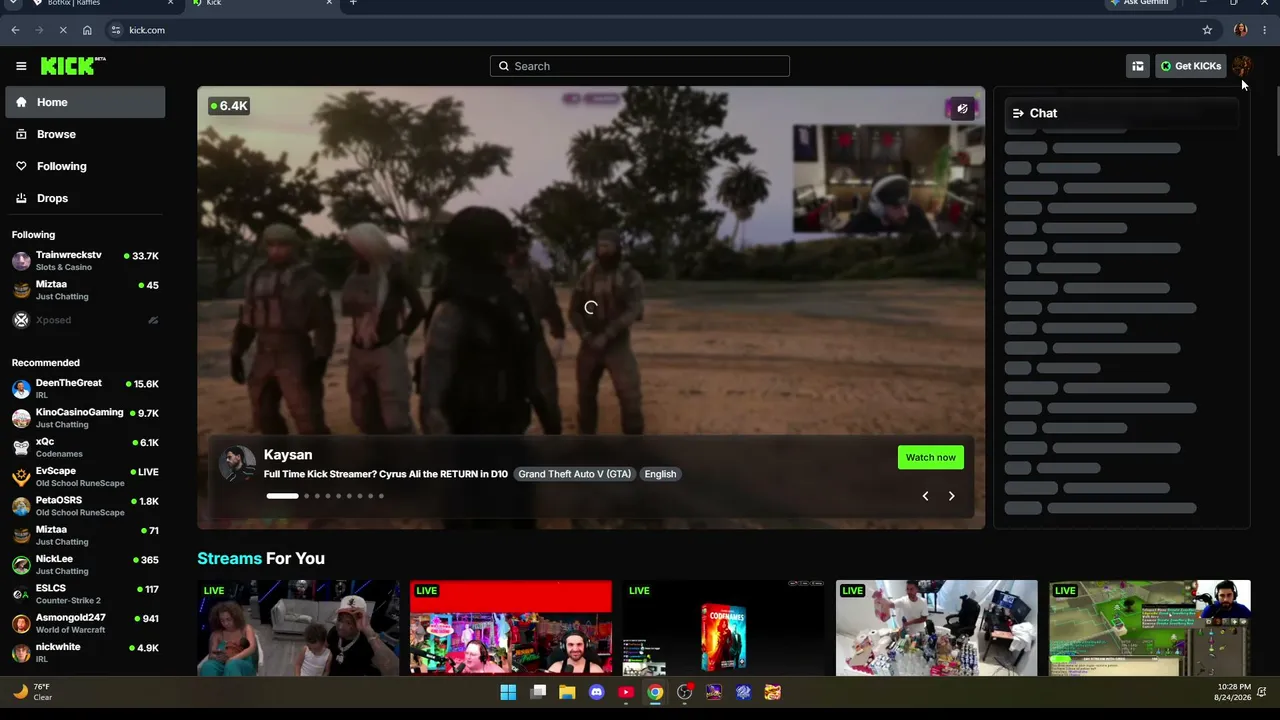This screenshot has height=720, width=1280.
Task: Open Miztaa in the Following list
Action: click(x=85, y=290)
